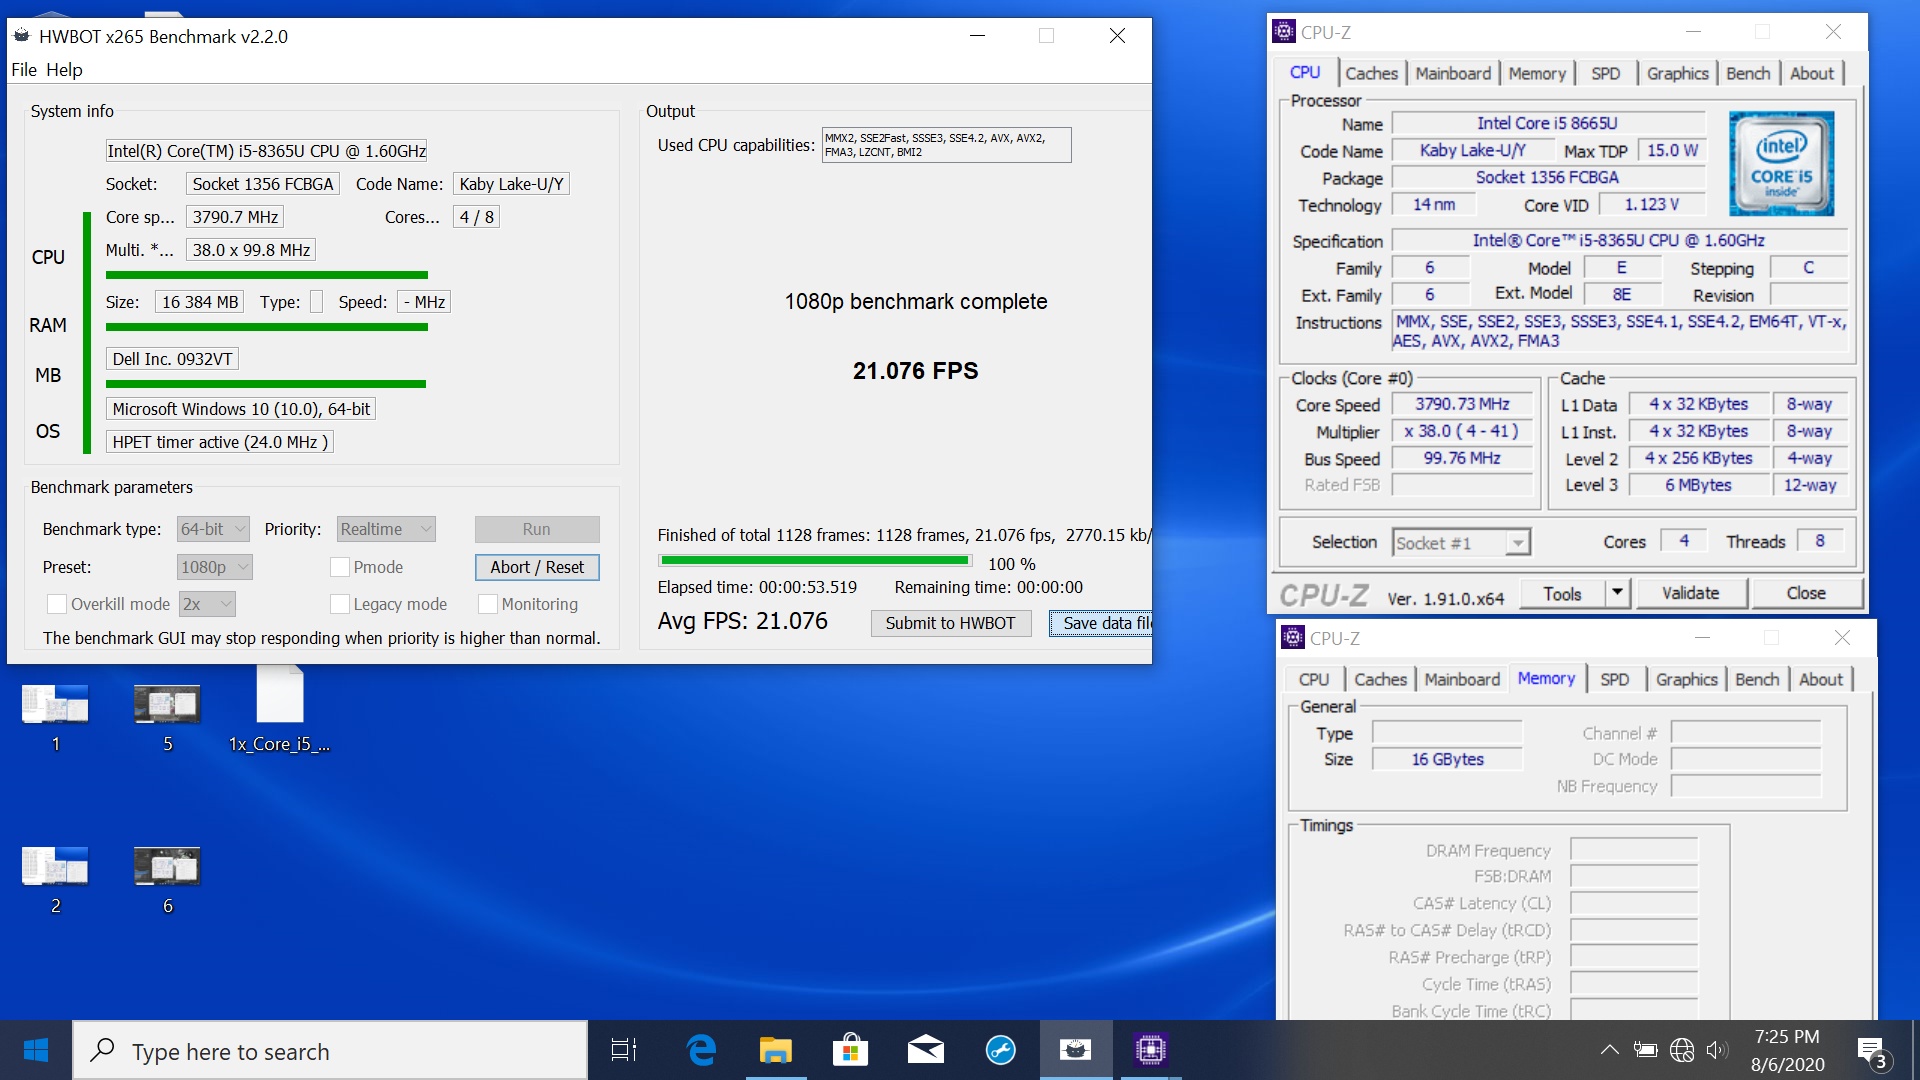Click the taskbar clock showing 7:25 PM
Image resolution: width=1920 pixels, height=1080 pixels.
click(1787, 1050)
